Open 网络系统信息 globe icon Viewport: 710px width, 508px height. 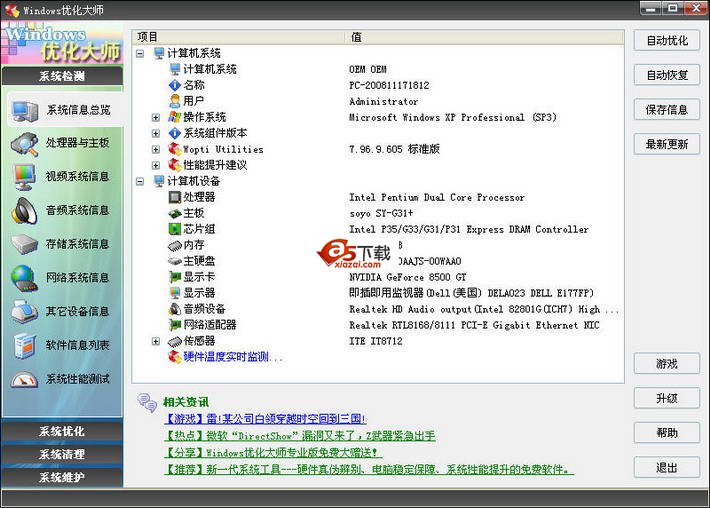click(x=24, y=278)
